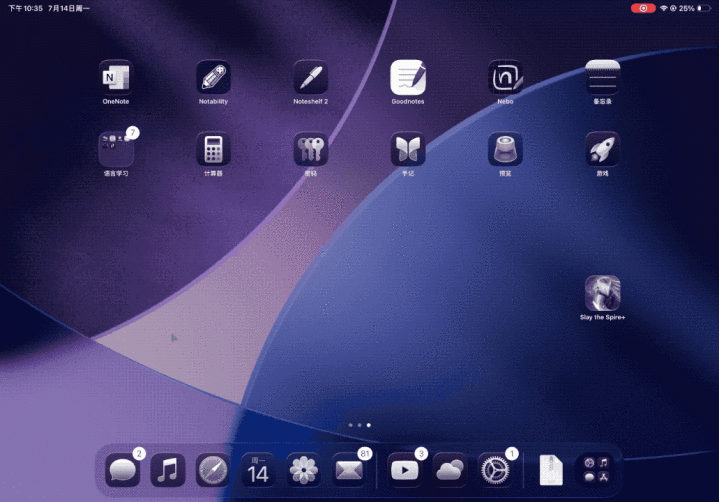
Task: Open the Notes (备忘录) app
Action: (602, 77)
